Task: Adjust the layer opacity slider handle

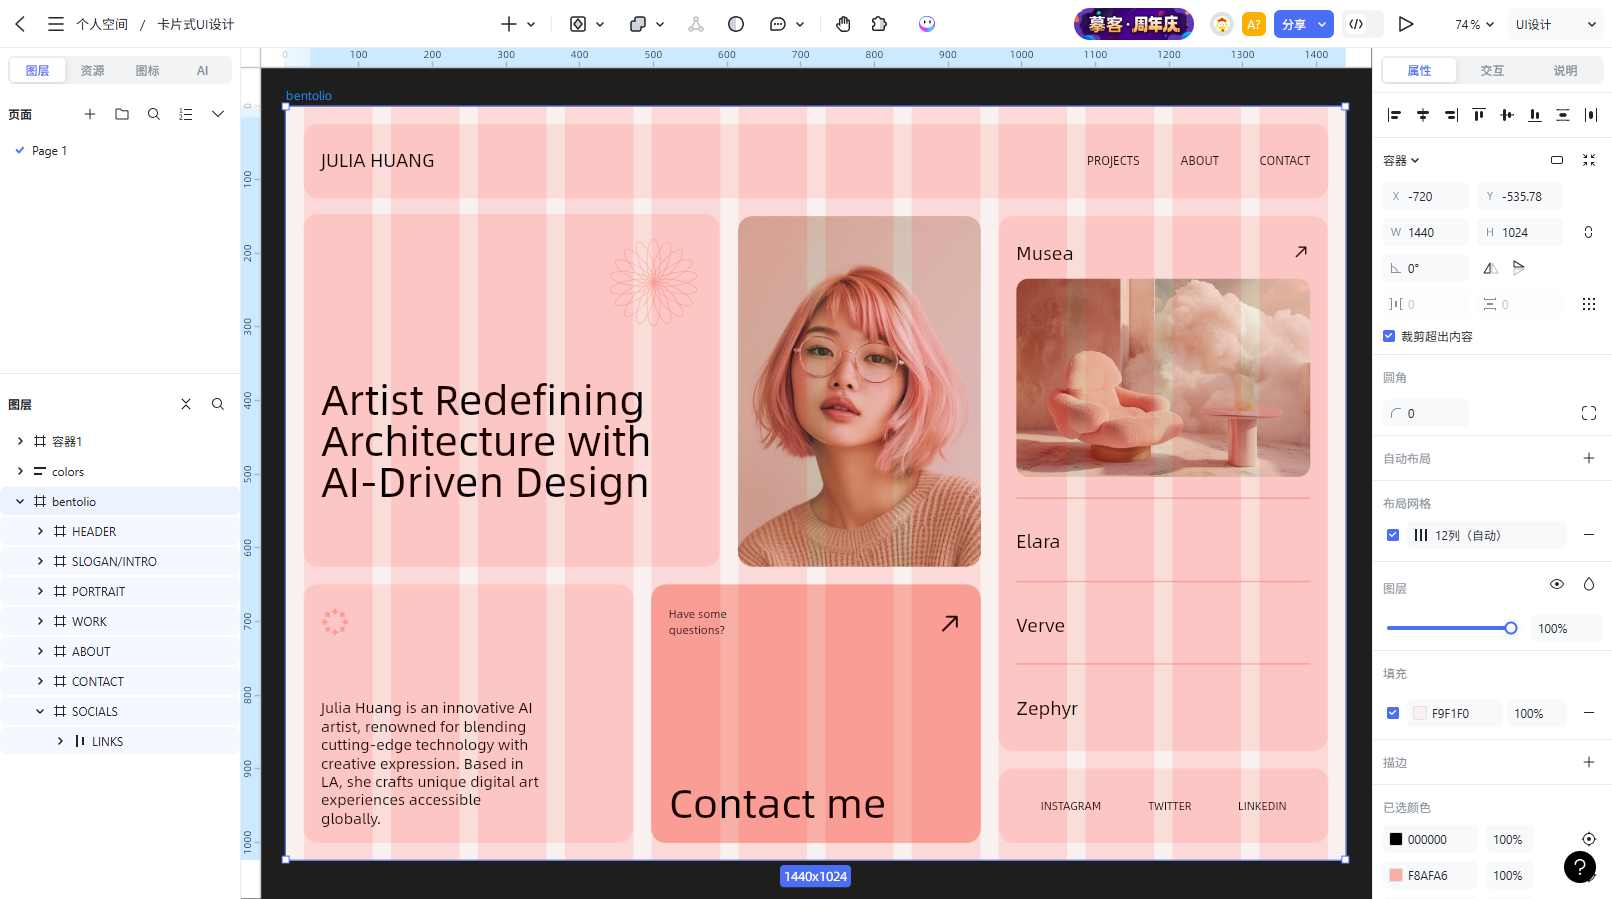Action: [x=1511, y=628]
